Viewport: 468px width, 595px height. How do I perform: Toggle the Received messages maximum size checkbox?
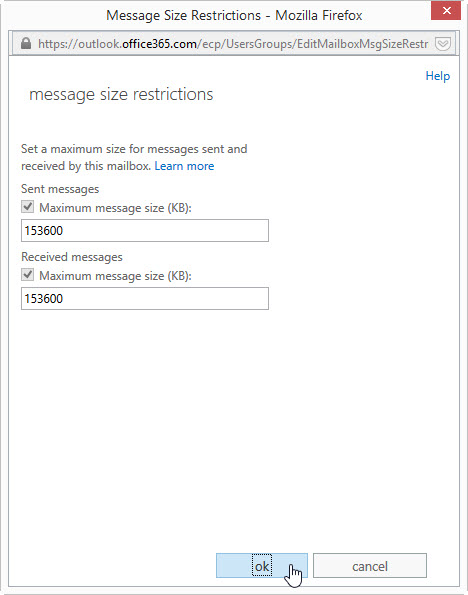(27, 275)
